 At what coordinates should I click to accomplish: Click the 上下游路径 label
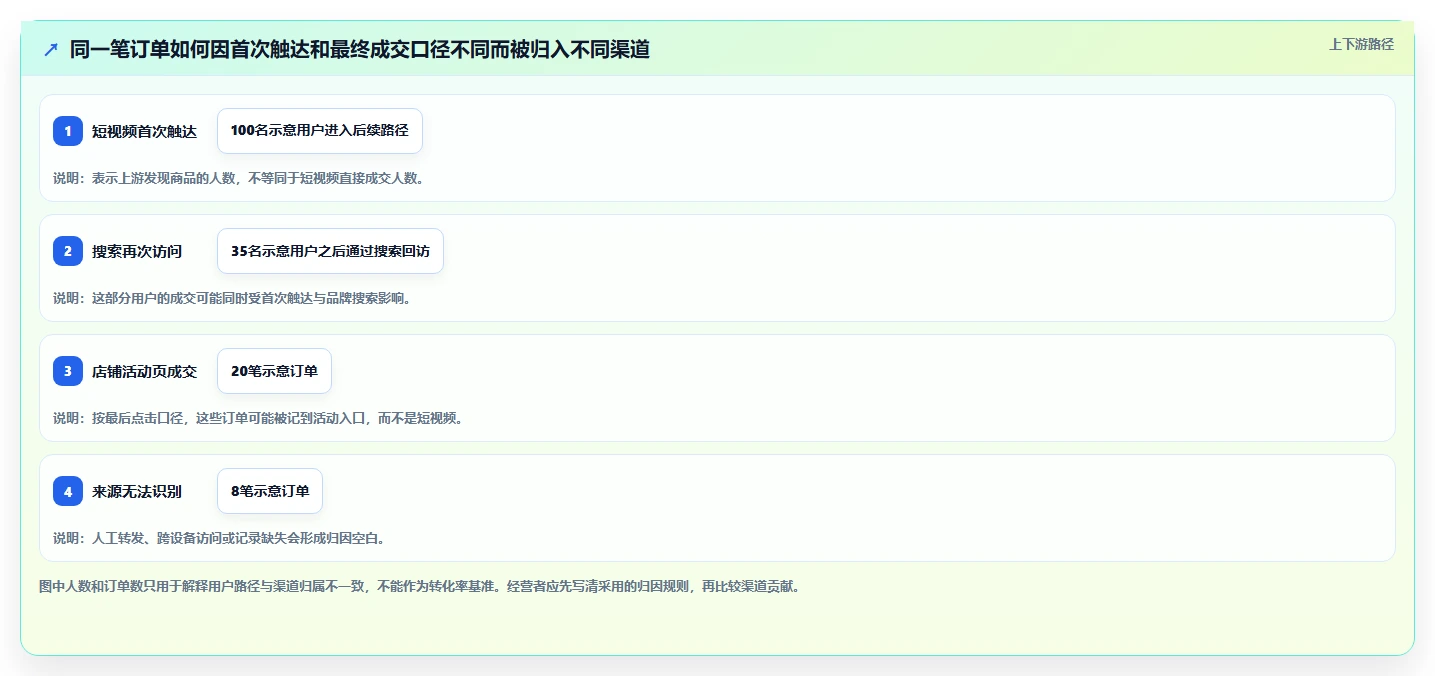(1361, 44)
